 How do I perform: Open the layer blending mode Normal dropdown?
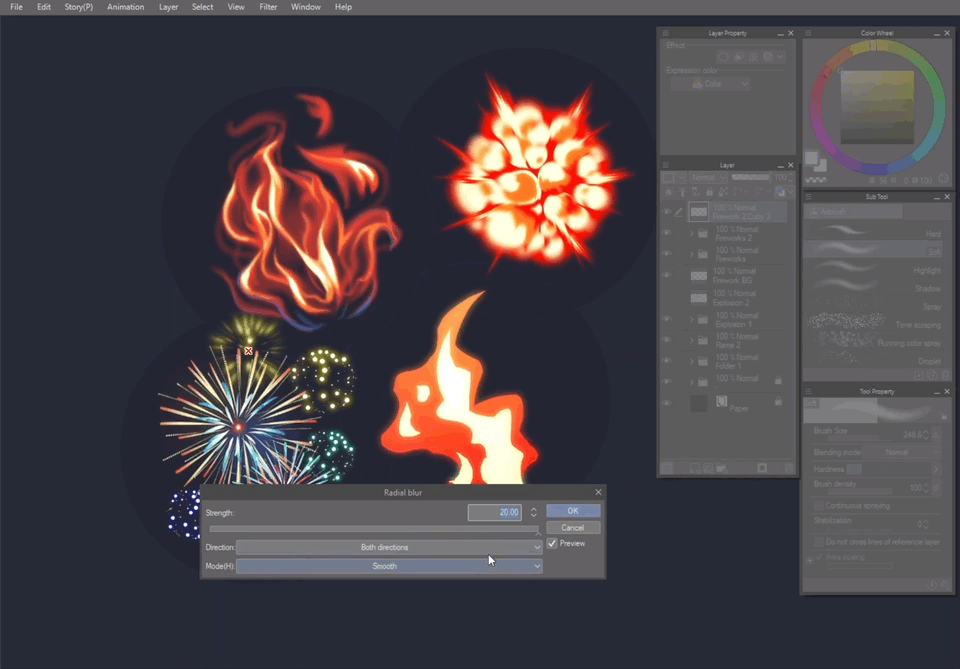point(708,178)
